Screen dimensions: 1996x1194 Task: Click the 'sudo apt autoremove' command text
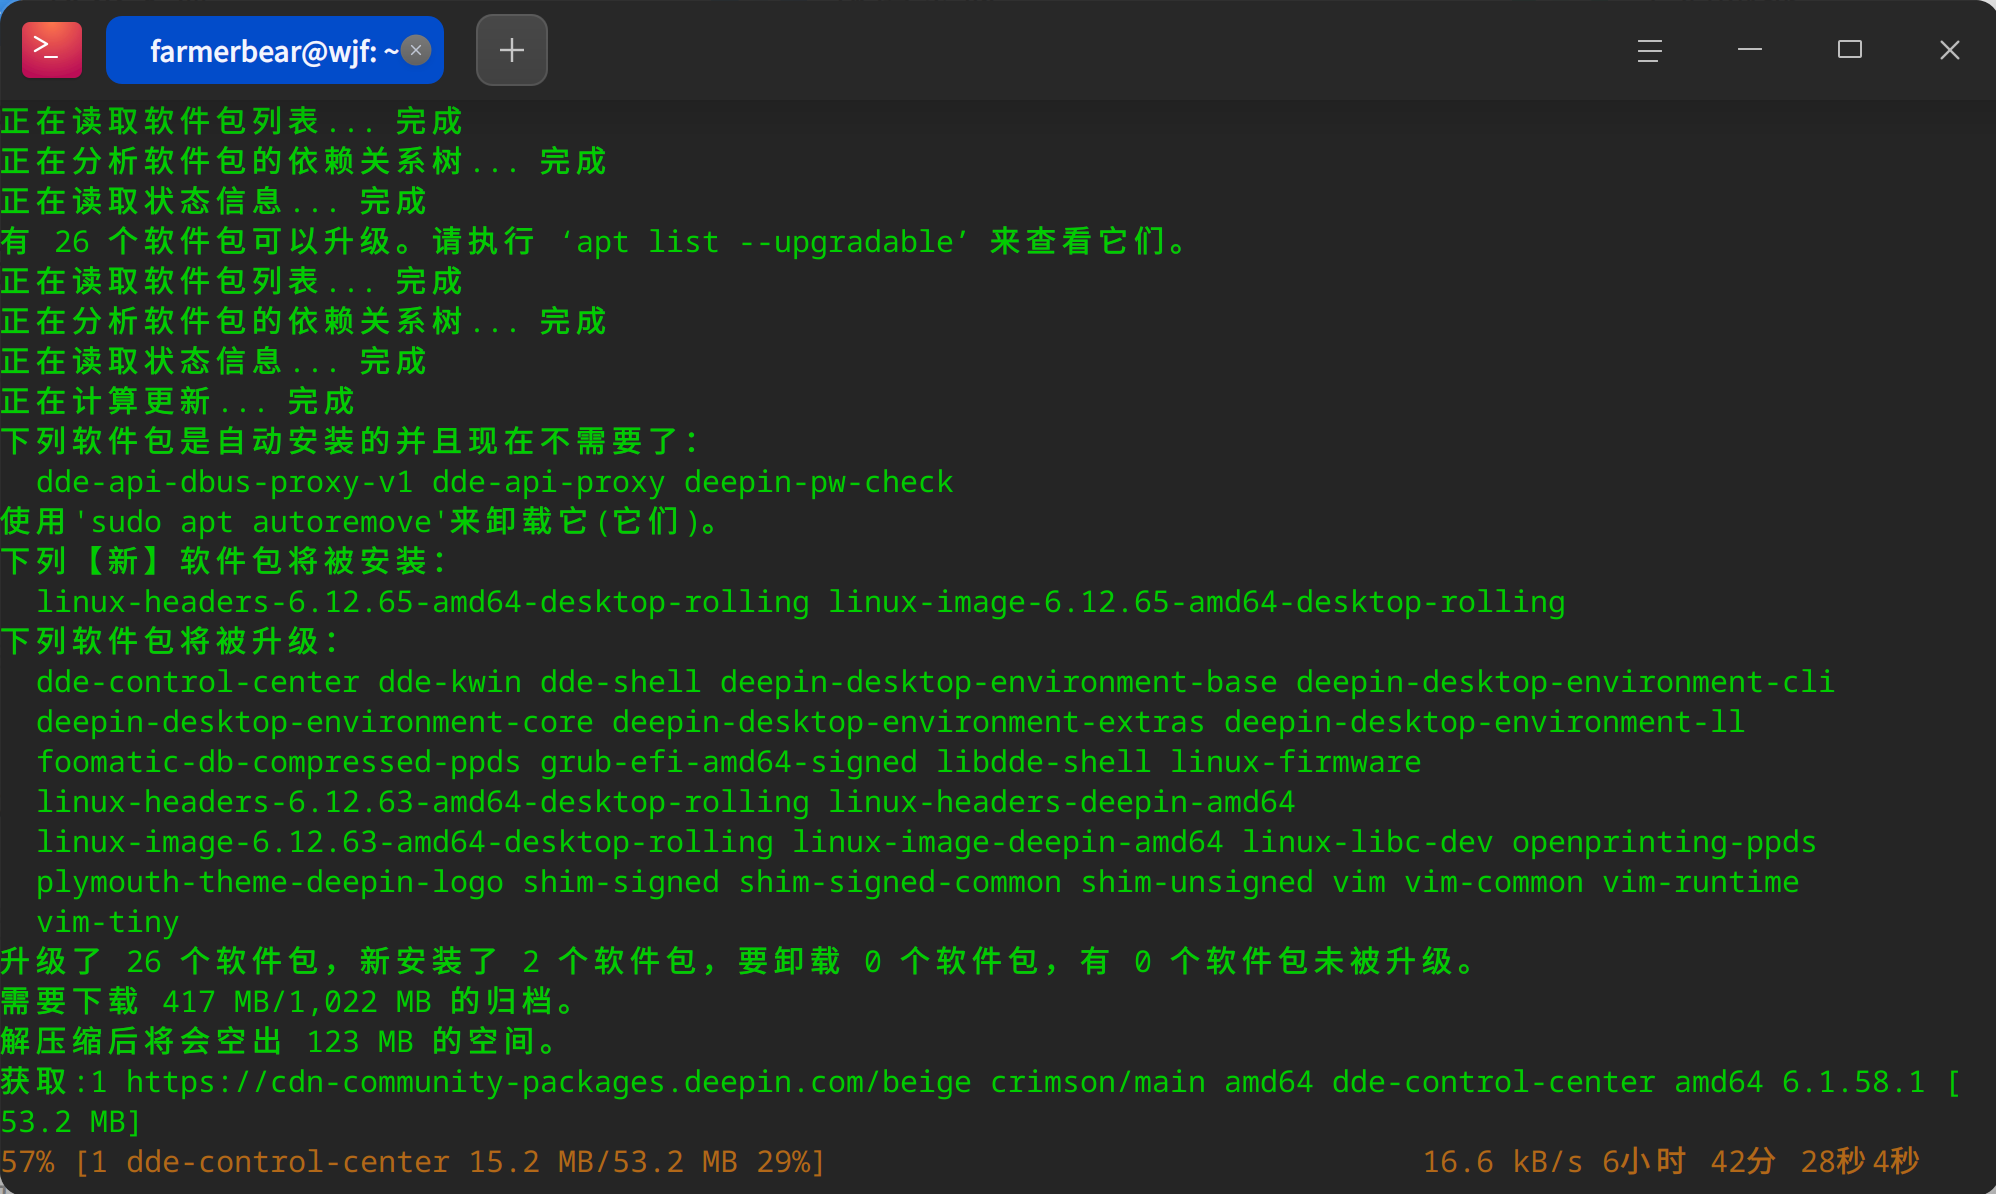pyautogui.click(x=260, y=522)
